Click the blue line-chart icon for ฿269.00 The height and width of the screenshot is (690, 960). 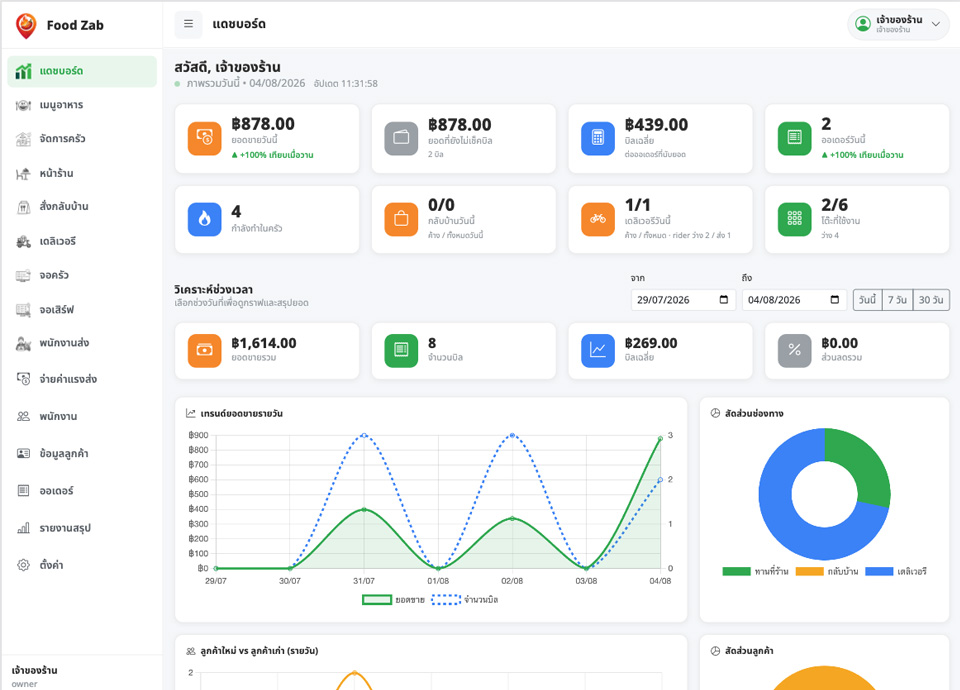pos(598,351)
